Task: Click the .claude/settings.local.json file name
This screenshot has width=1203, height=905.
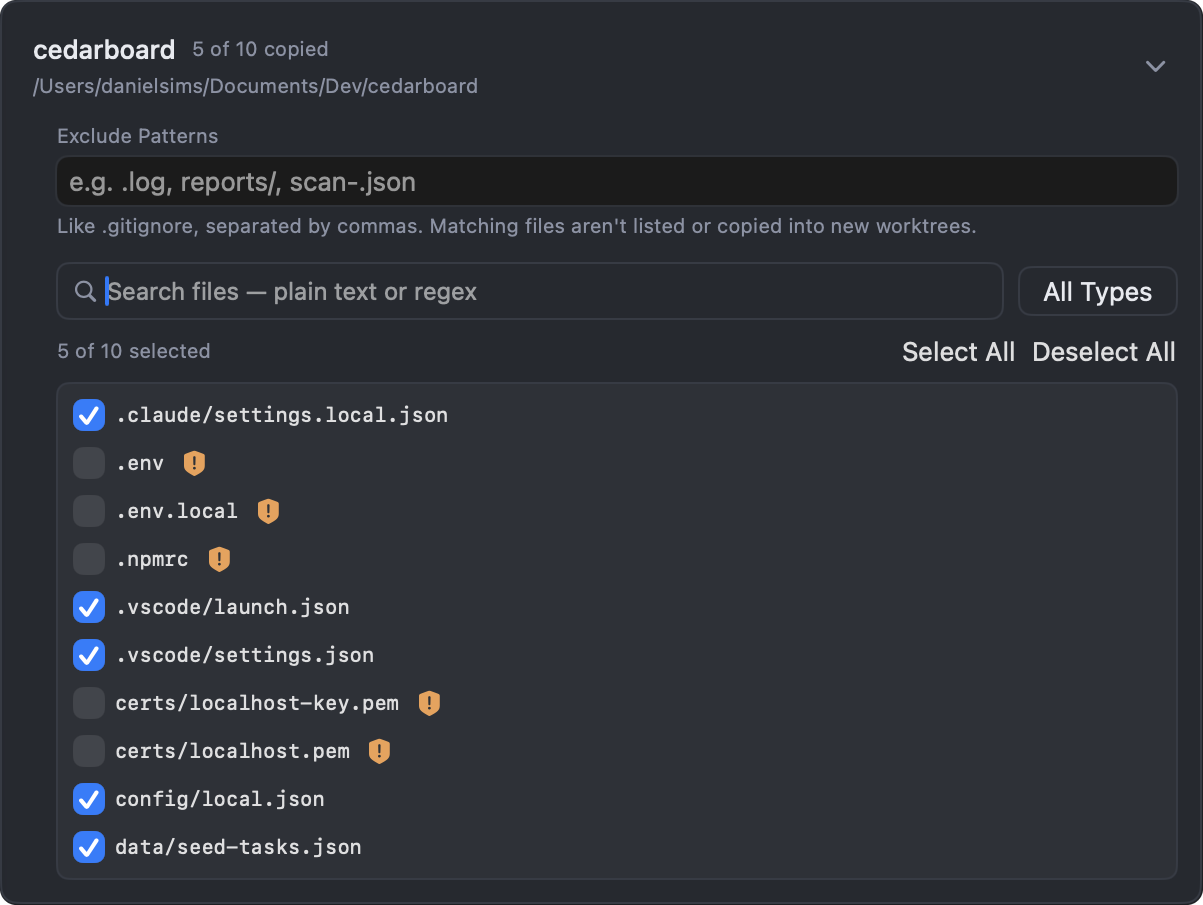Action: [x=282, y=415]
